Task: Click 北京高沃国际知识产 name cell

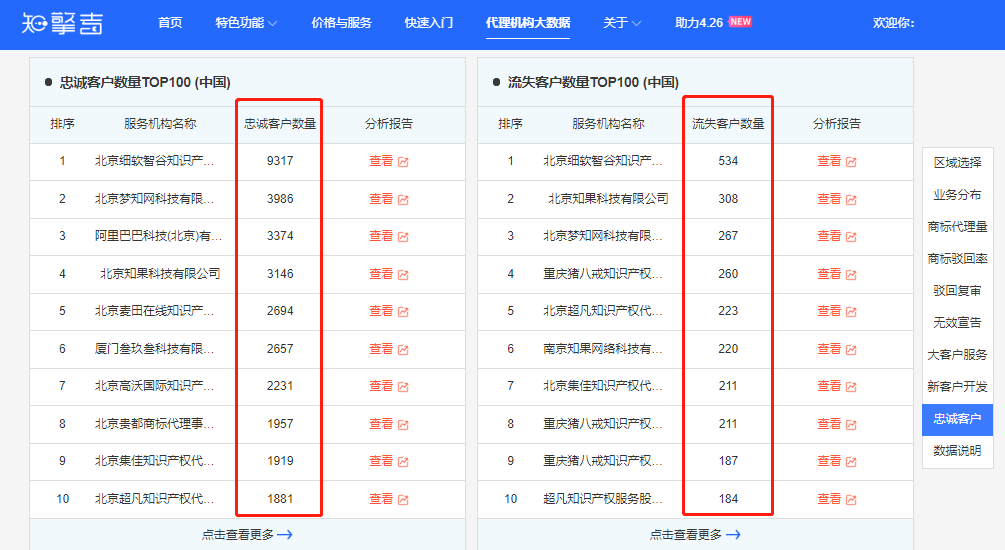Action: pos(154,386)
